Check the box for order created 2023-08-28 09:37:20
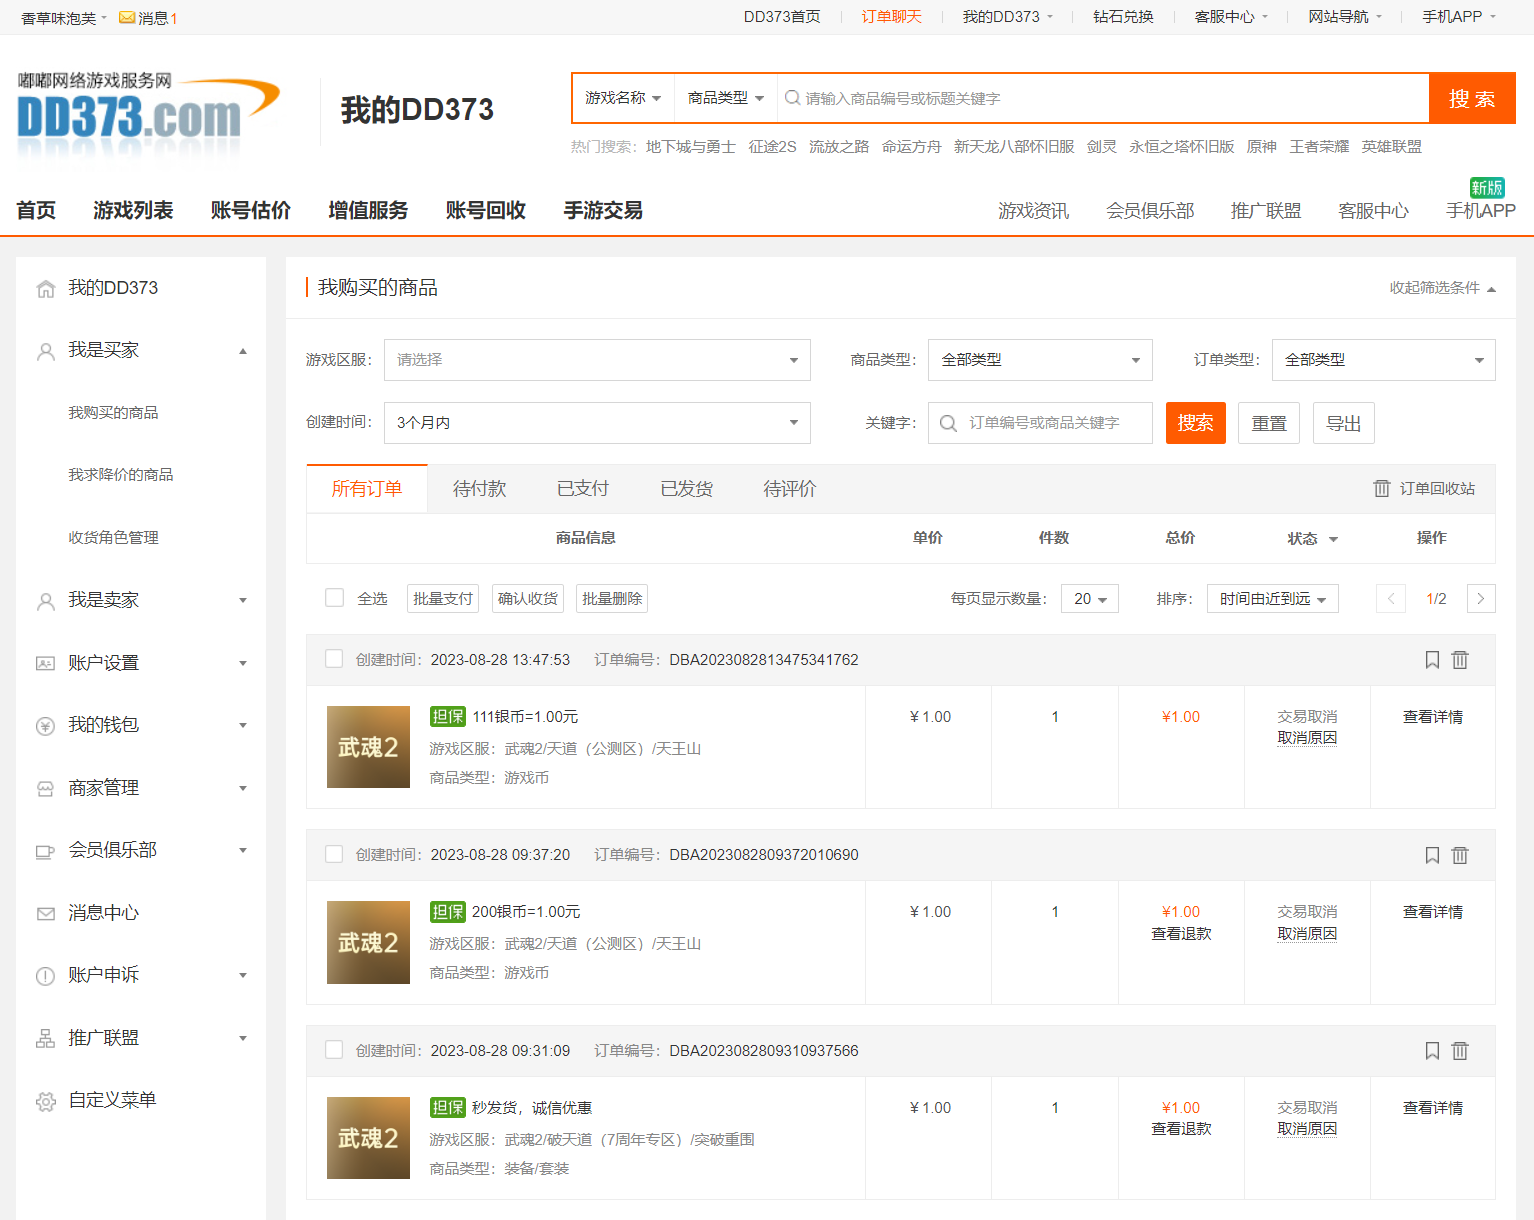Screen dimensions: 1534x1220 (x=334, y=854)
